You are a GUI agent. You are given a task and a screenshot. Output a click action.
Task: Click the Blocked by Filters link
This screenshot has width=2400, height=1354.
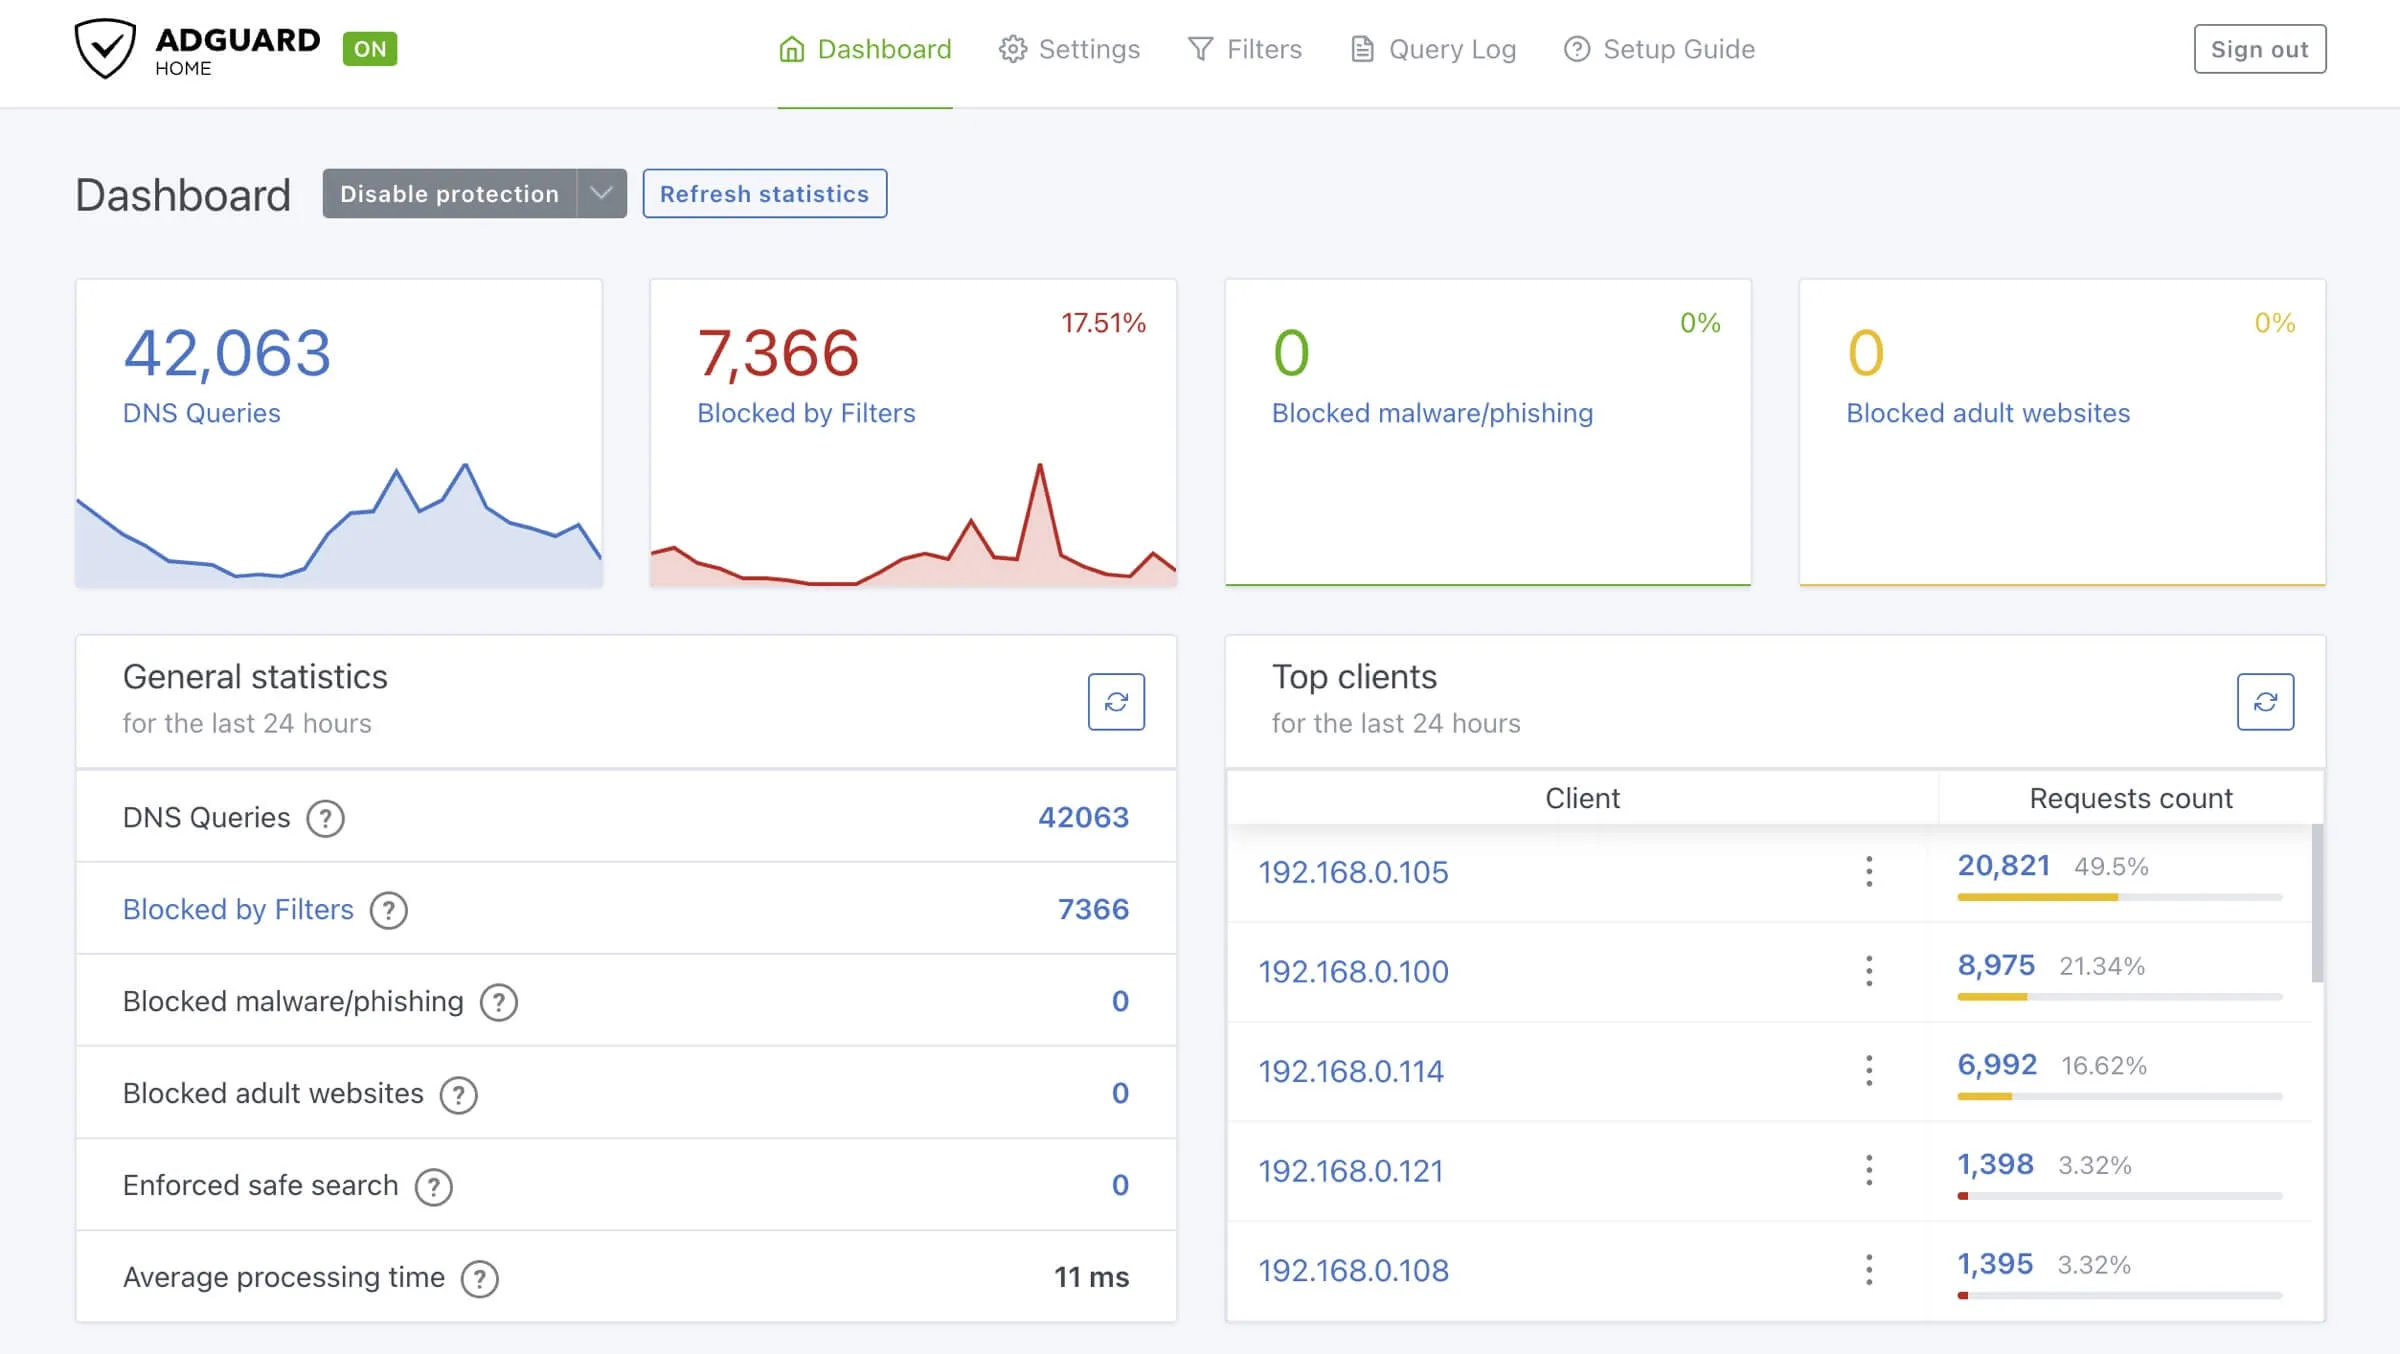click(x=237, y=907)
